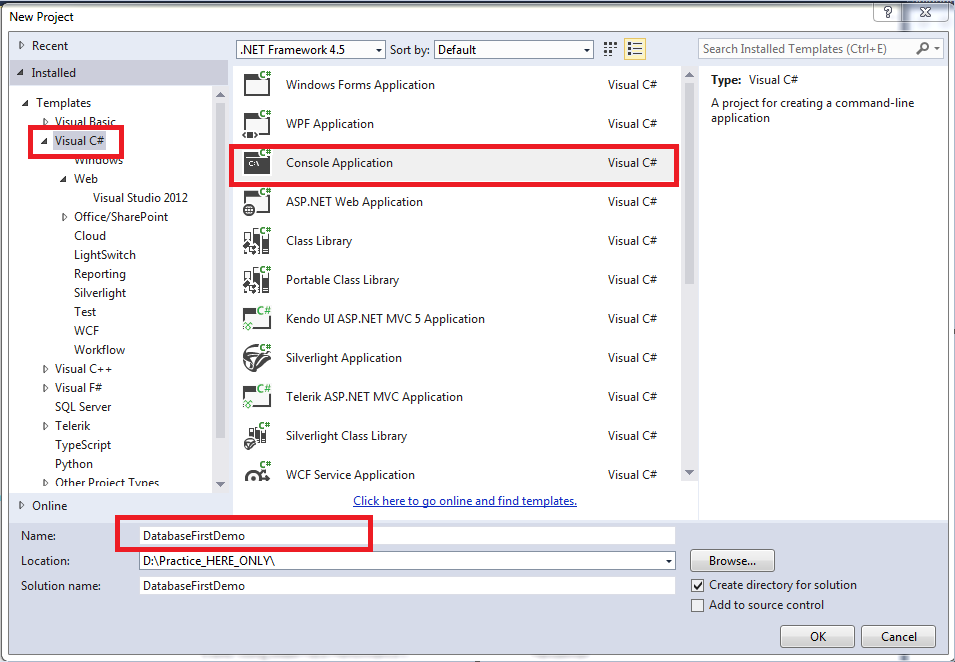
Task: Click the tree pane scroll down arrow
Action: 220,484
